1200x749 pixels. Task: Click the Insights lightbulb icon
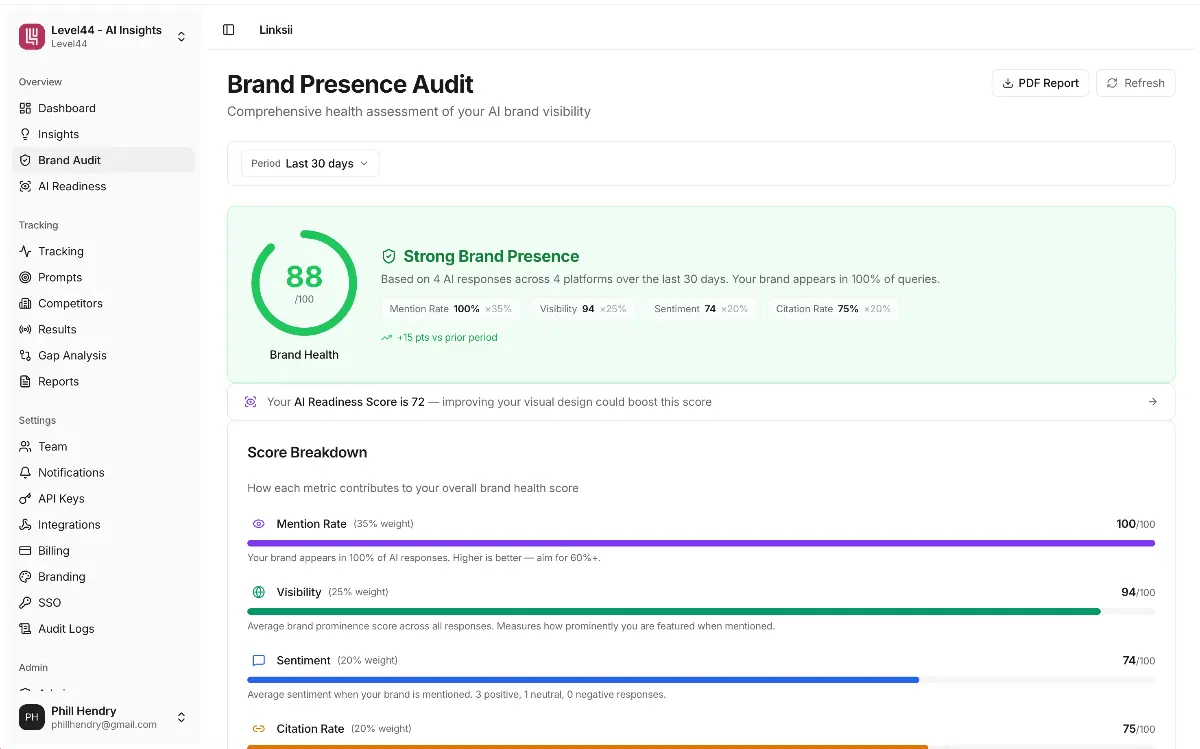coord(26,134)
